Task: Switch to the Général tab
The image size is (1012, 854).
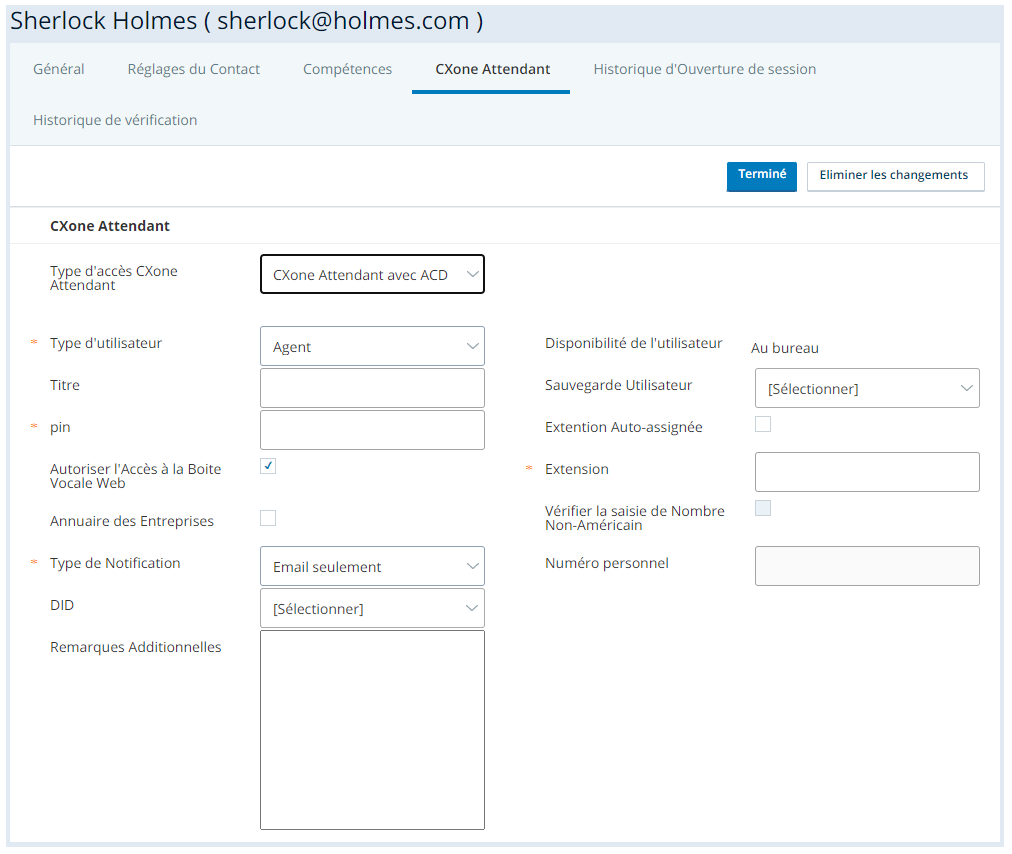Action: [x=59, y=69]
